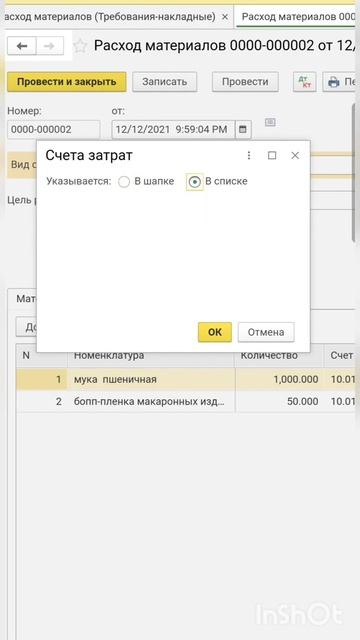Click Провести и закрыть button

(x=67, y=82)
